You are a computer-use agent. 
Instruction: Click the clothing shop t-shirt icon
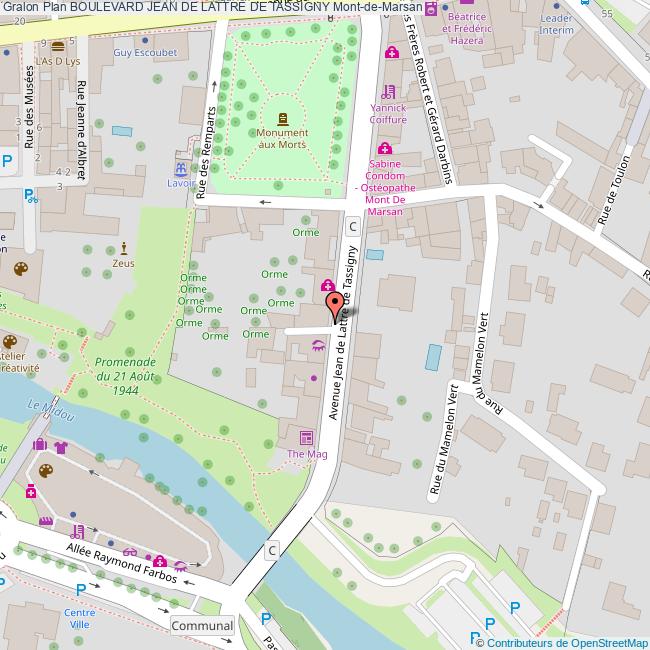[x=61, y=448]
